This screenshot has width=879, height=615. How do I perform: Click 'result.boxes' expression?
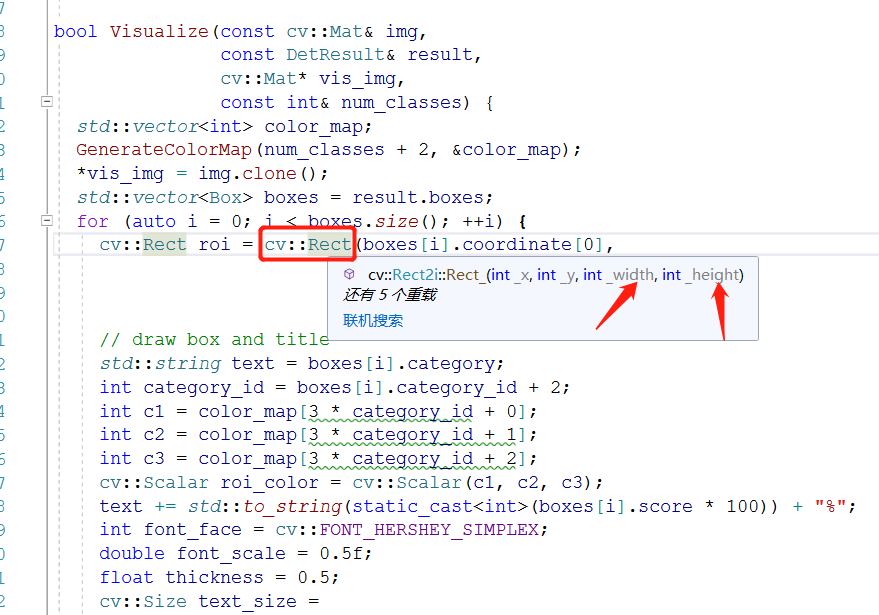tap(418, 197)
